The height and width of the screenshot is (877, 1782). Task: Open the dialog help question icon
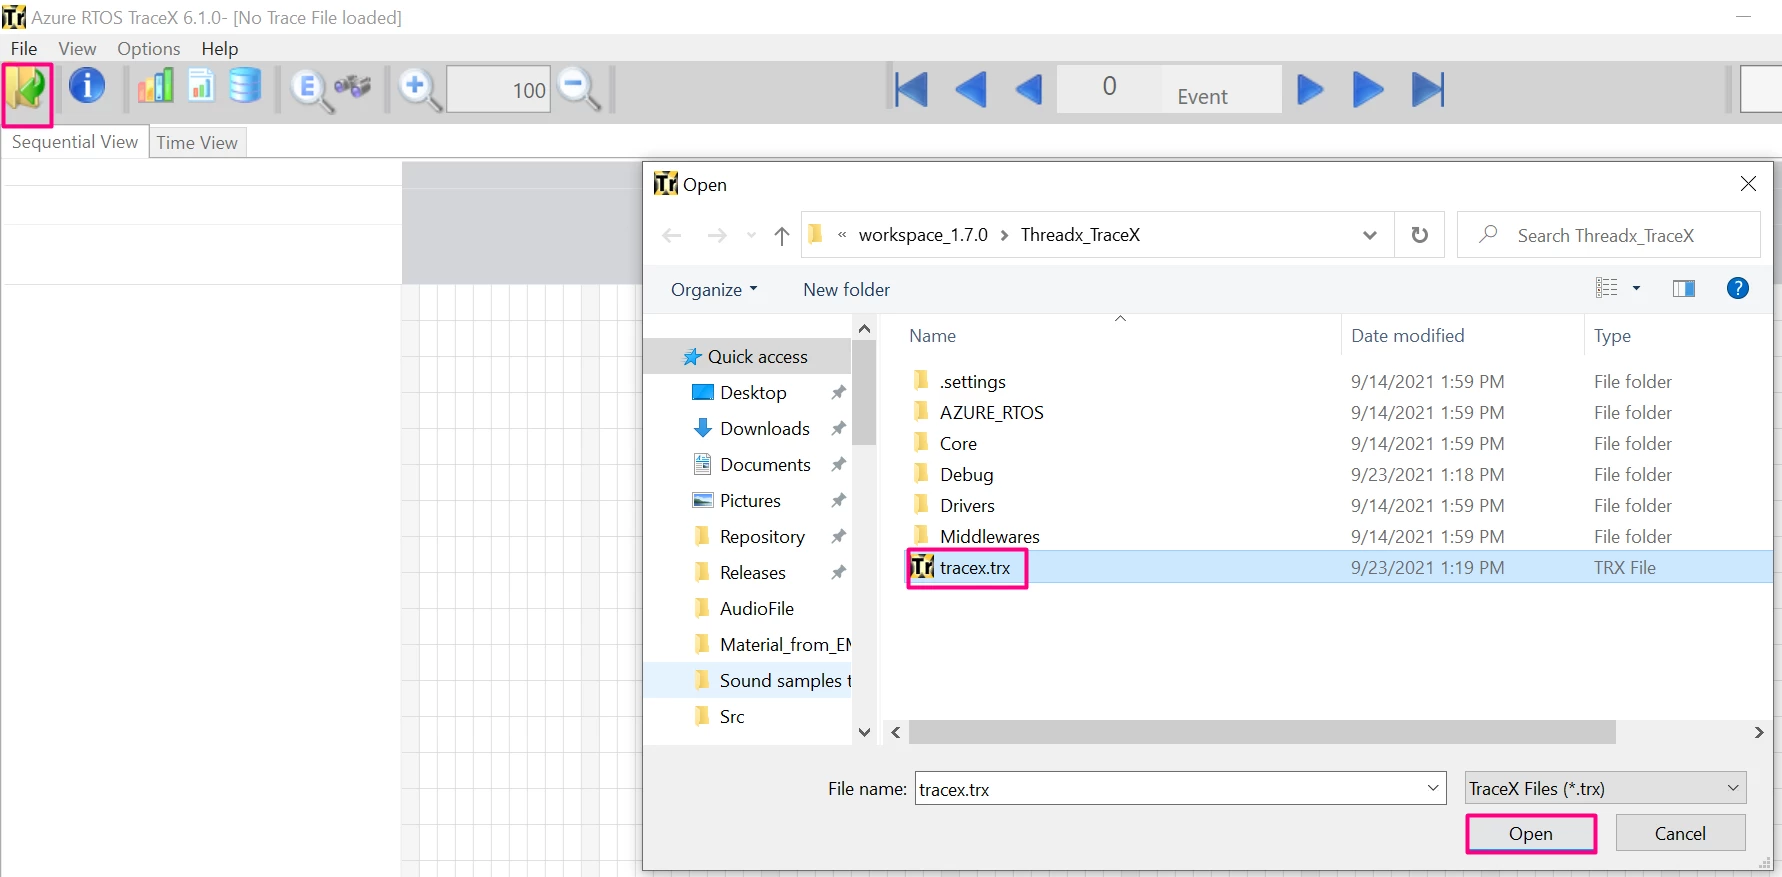point(1738,288)
